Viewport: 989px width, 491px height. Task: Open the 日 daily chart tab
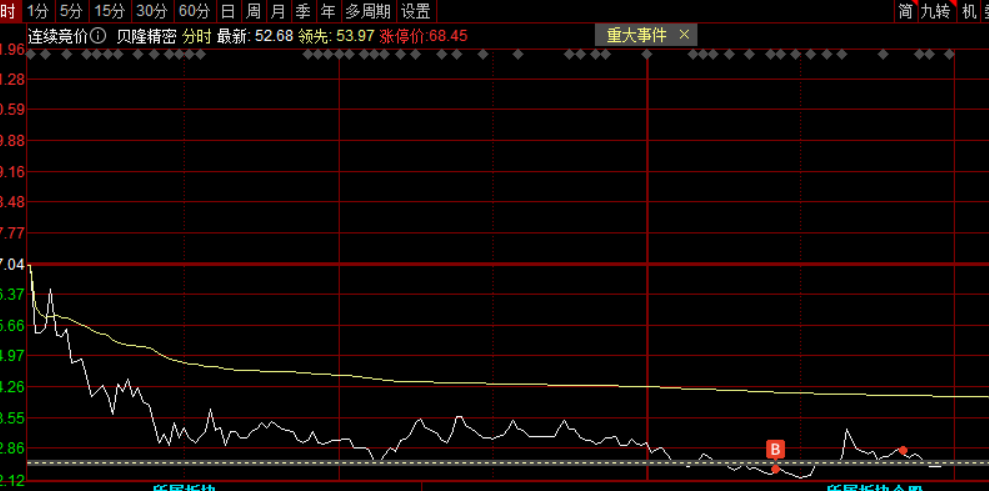coord(228,11)
